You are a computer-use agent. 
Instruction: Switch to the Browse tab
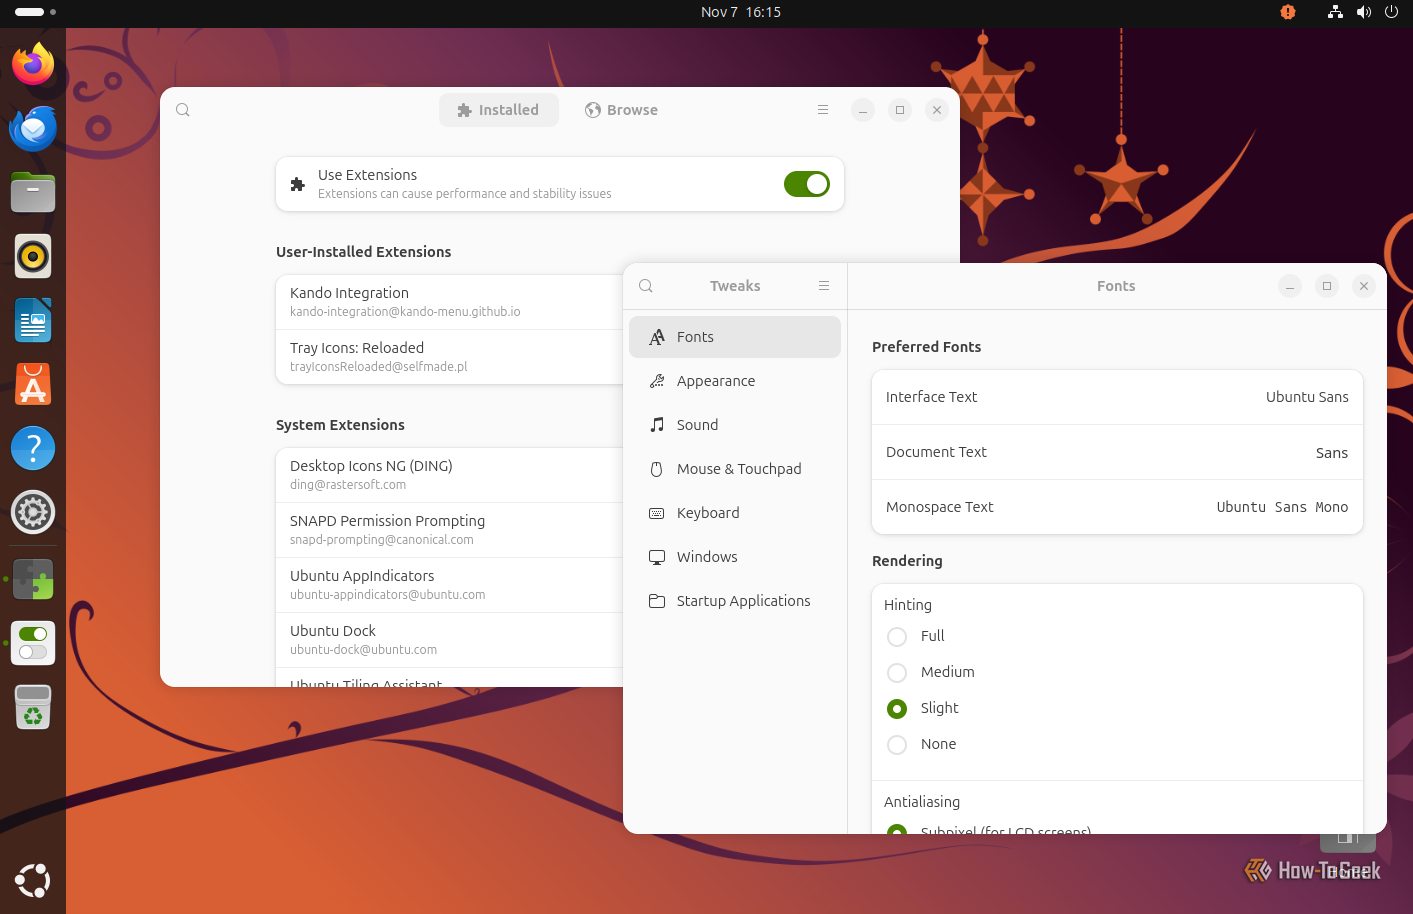621,110
